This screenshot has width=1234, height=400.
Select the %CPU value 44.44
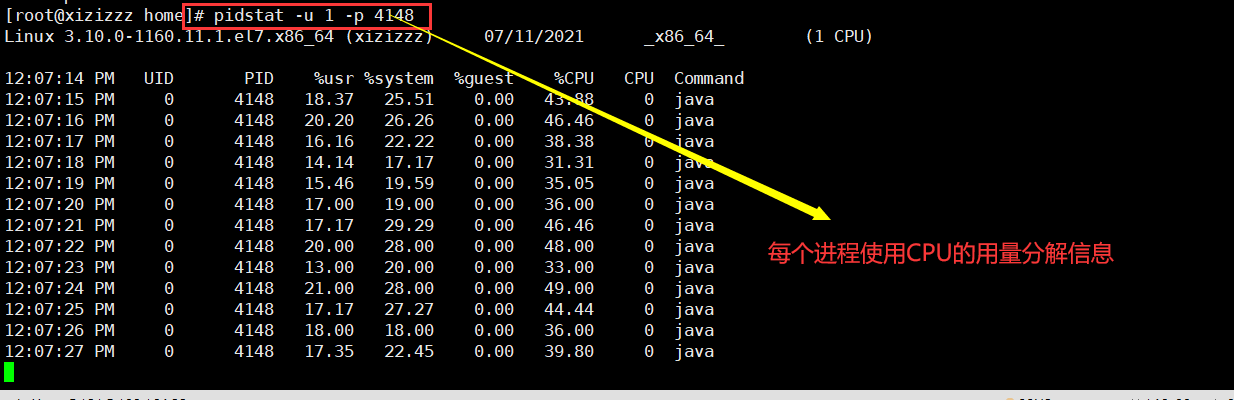[569, 309]
